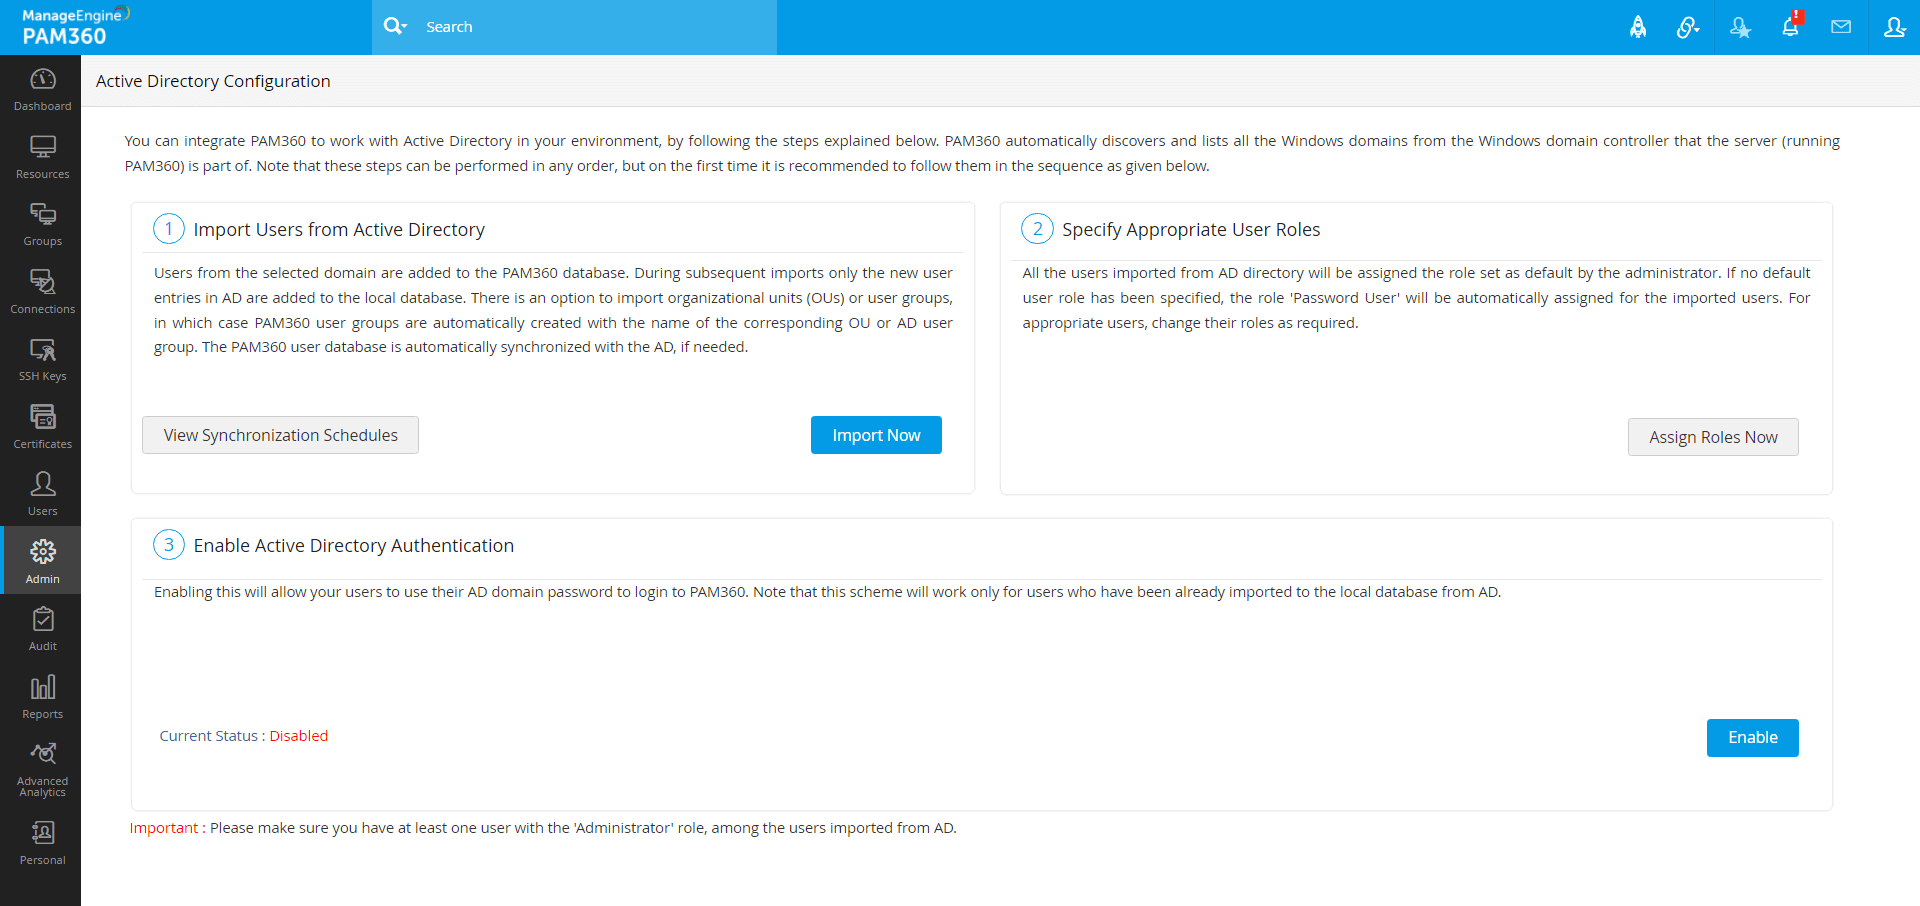Screen dimensions: 1920x906
Task: Go to the Users section
Action: pos(42,494)
